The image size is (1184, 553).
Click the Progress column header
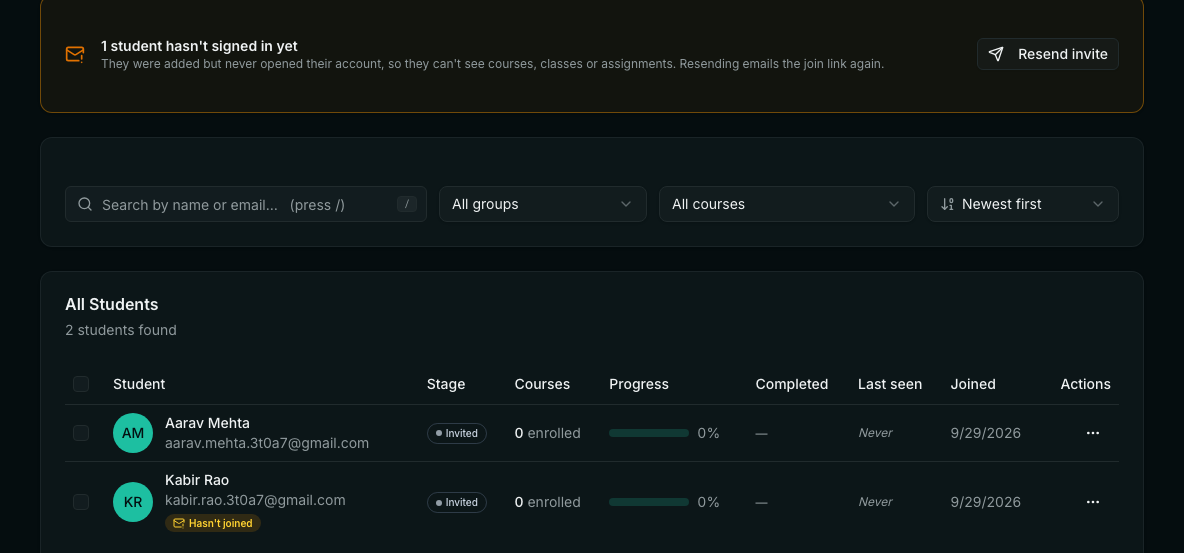coord(639,384)
